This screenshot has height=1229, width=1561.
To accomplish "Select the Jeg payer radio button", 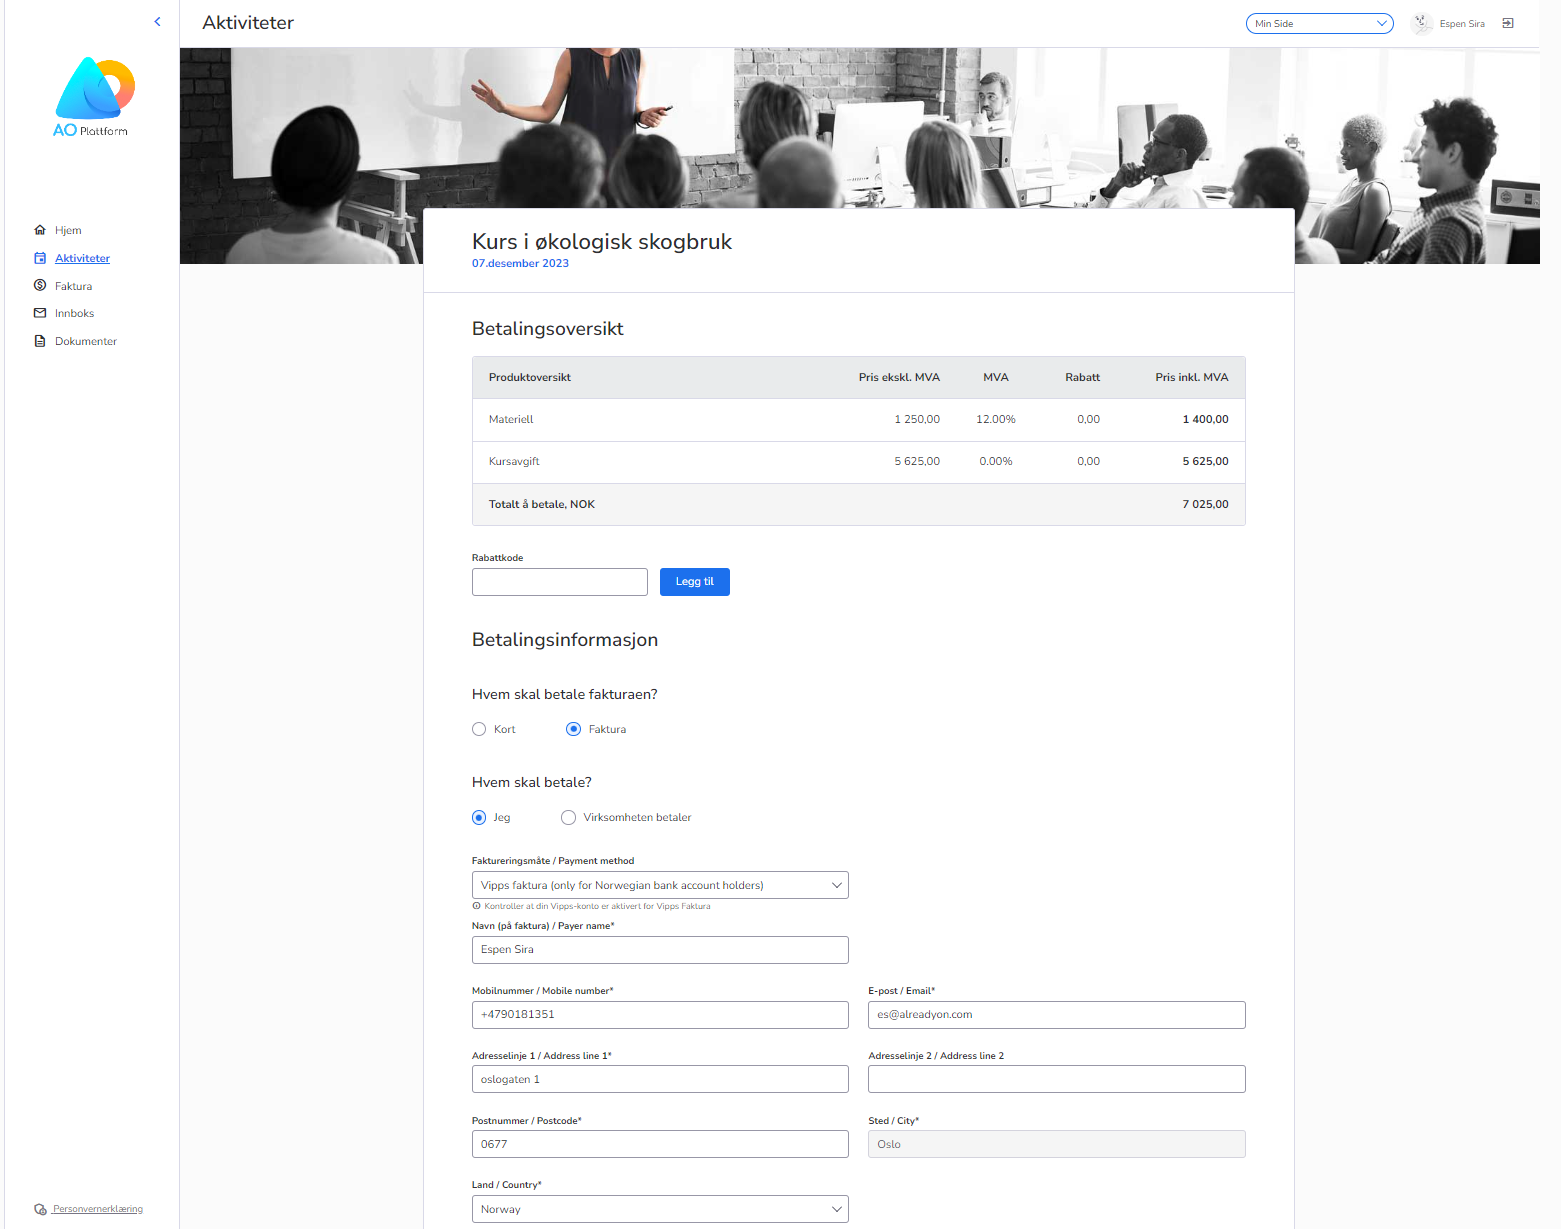I will [479, 817].
